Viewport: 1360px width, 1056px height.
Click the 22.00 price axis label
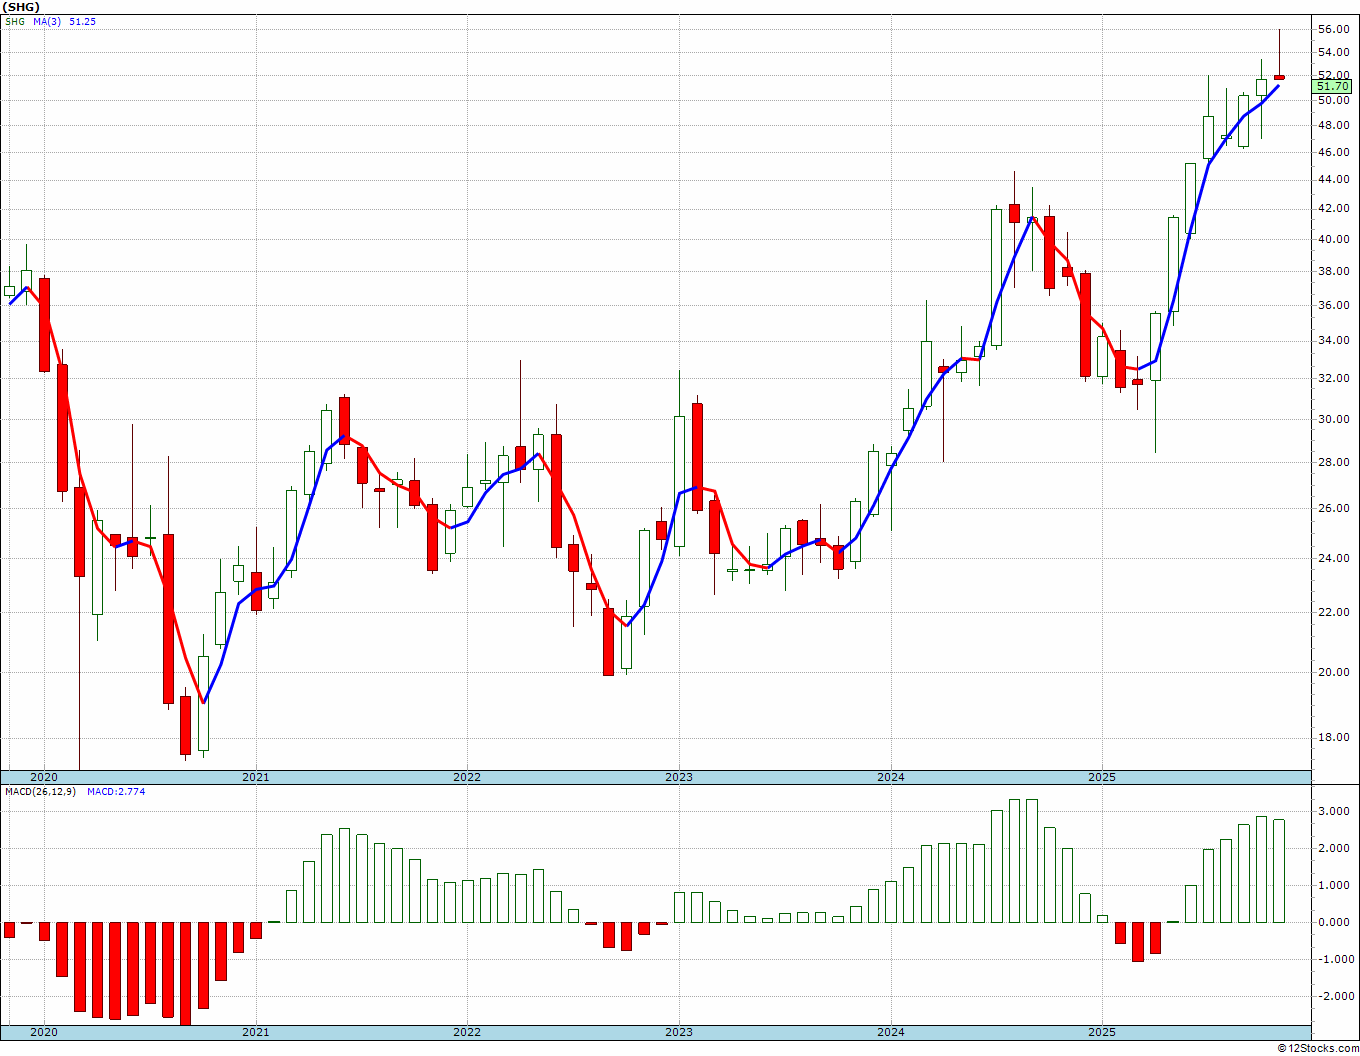pos(1332,612)
